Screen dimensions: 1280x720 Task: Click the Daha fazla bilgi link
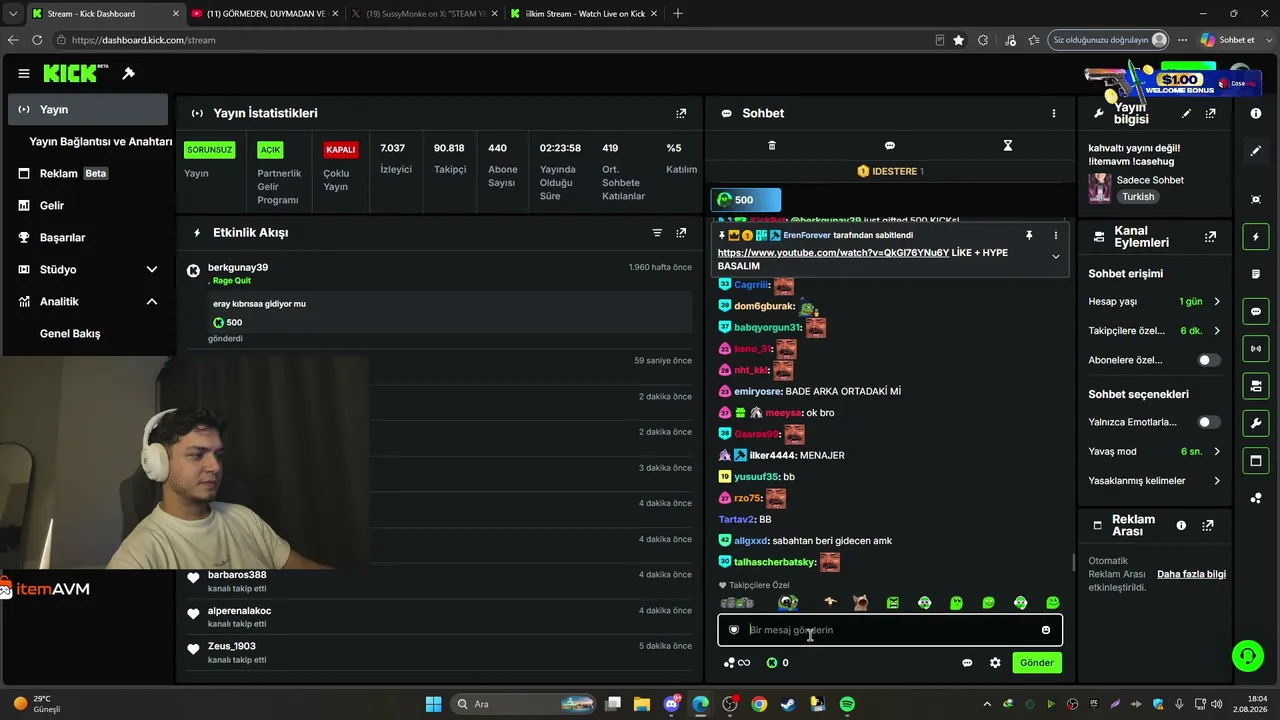tap(1191, 574)
